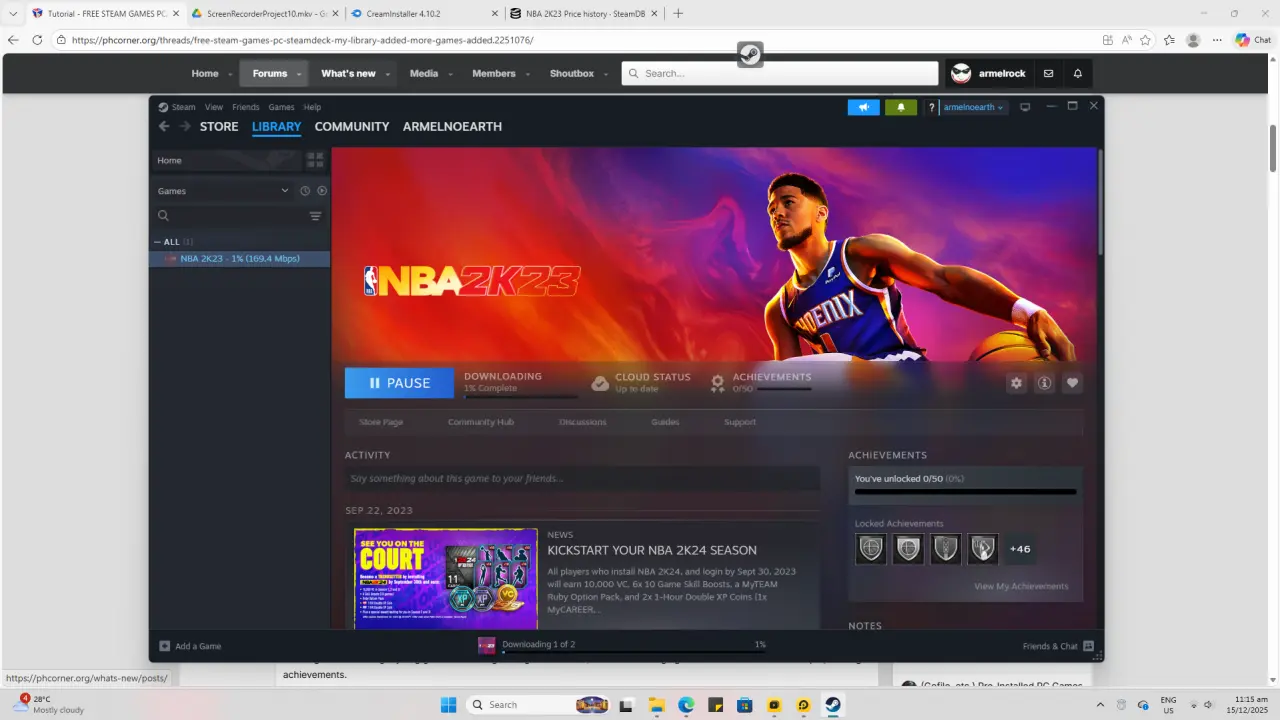The image size is (1280, 720).
Task: Click Home in Steam library sidebar
Action: click(225, 160)
